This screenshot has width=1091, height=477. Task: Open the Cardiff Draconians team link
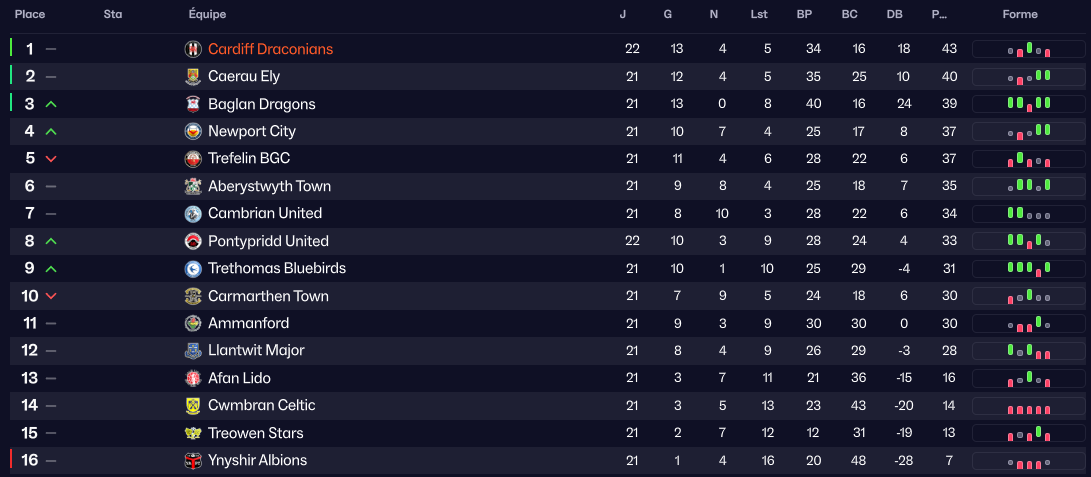(270, 49)
